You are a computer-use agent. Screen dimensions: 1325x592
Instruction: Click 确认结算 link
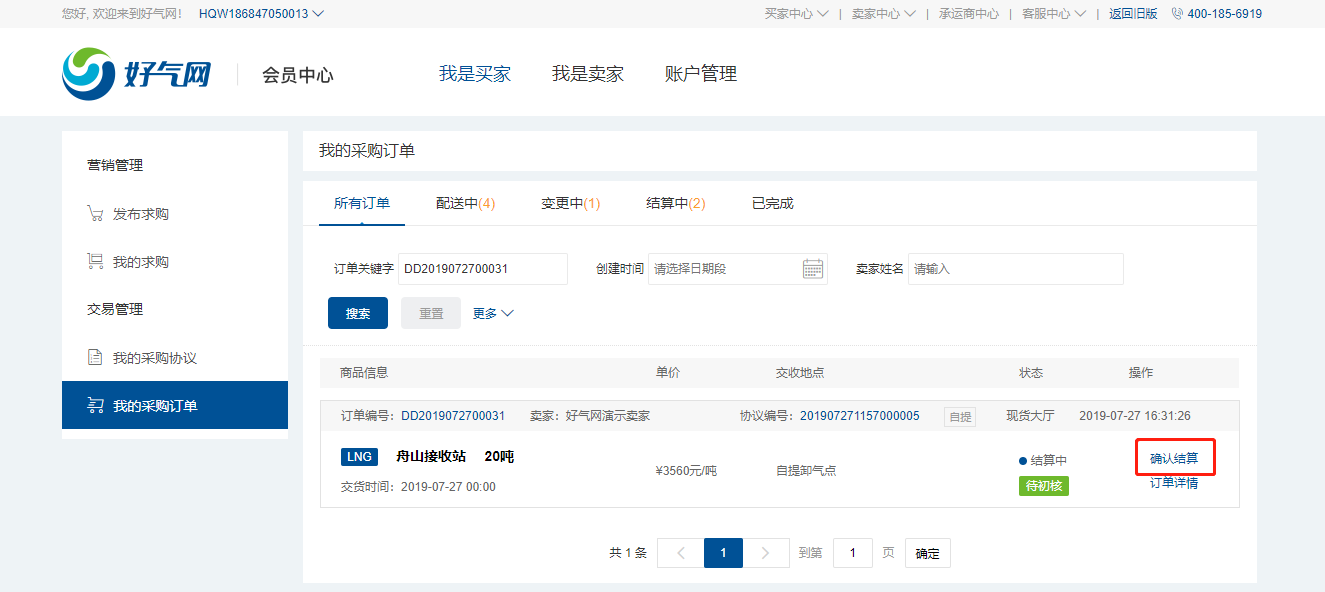(x=1174, y=459)
